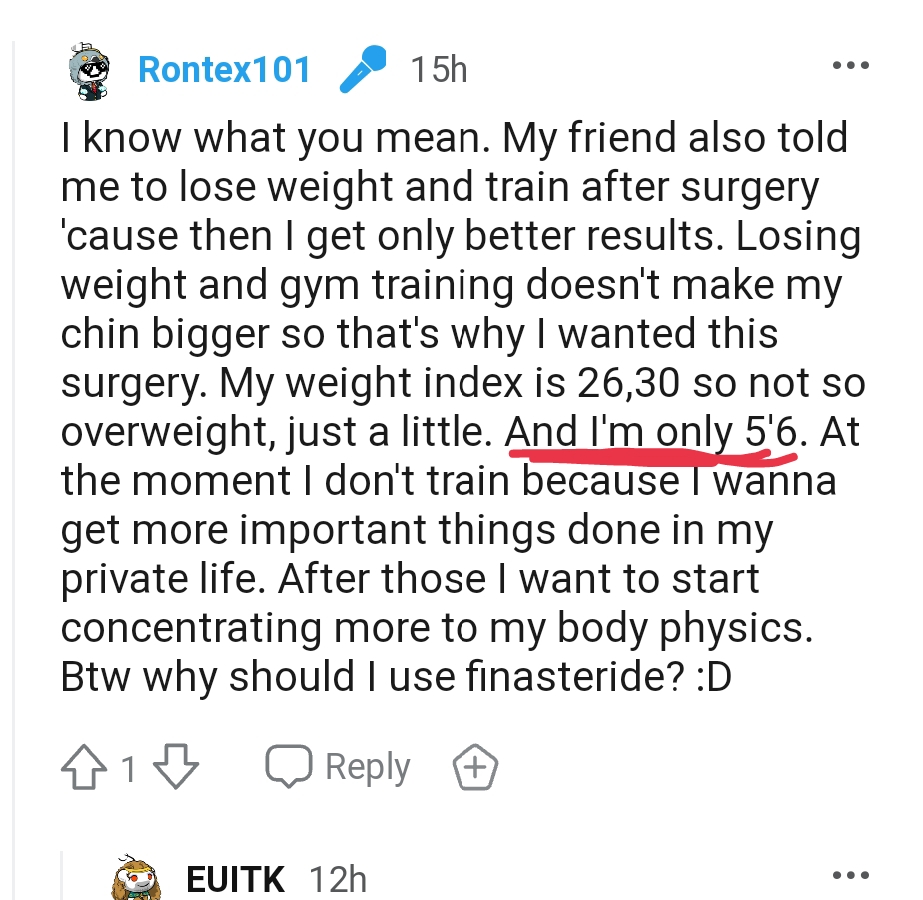Upvote Rontex101's comment
Image resolution: width=923 pixels, height=900 pixels.
[x=84, y=766]
